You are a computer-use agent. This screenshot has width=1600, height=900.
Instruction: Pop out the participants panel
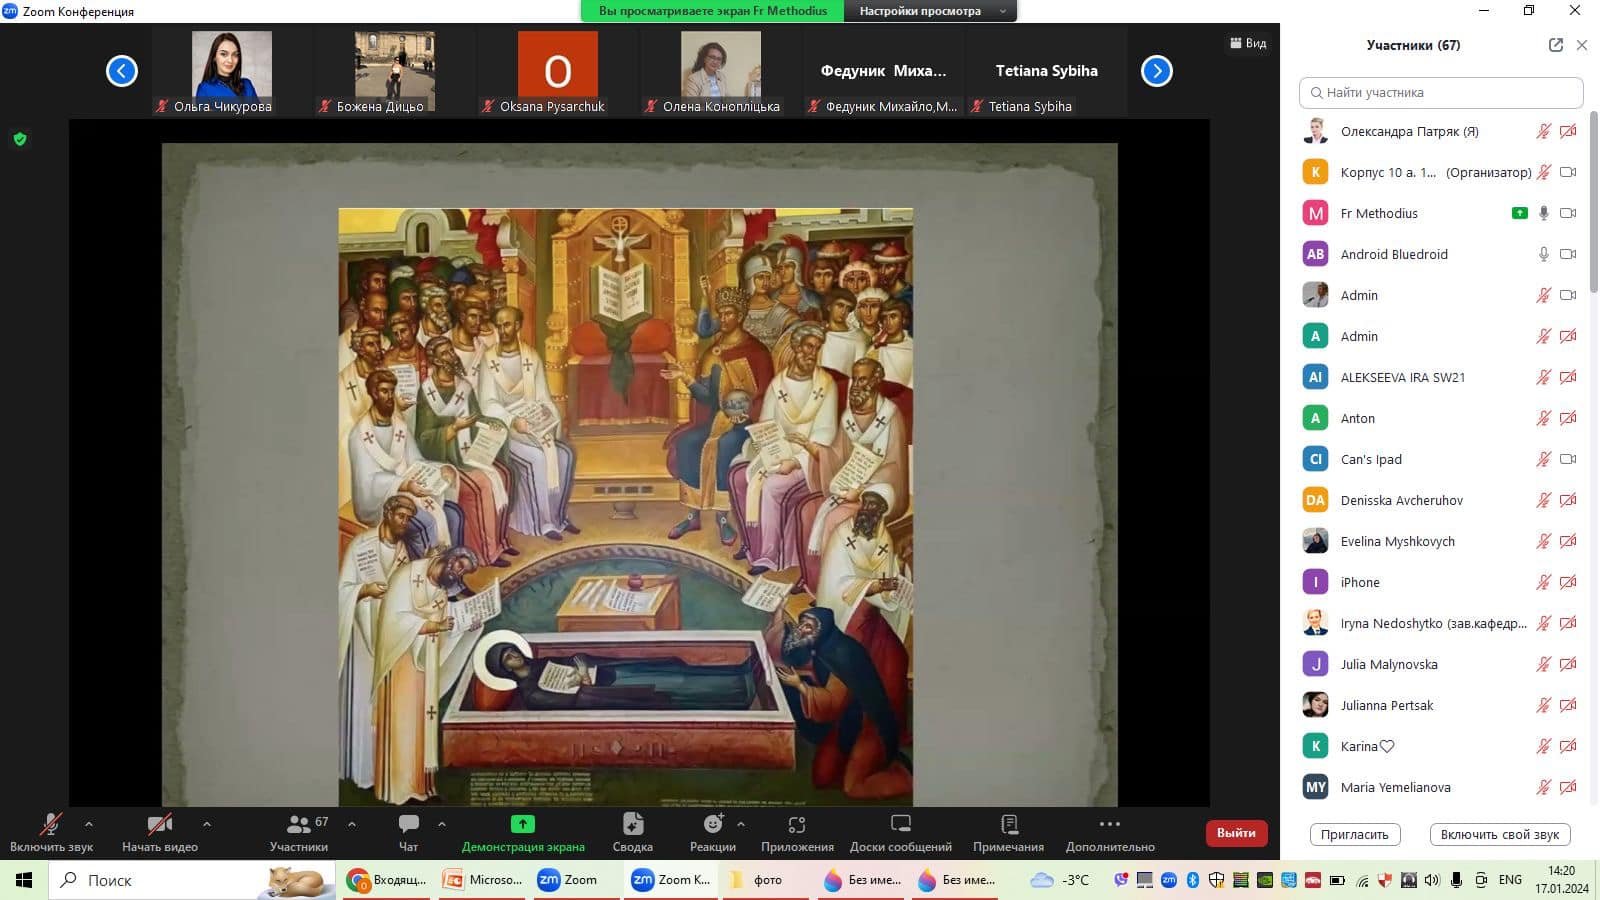pyautogui.click(x=1555, y=45)
